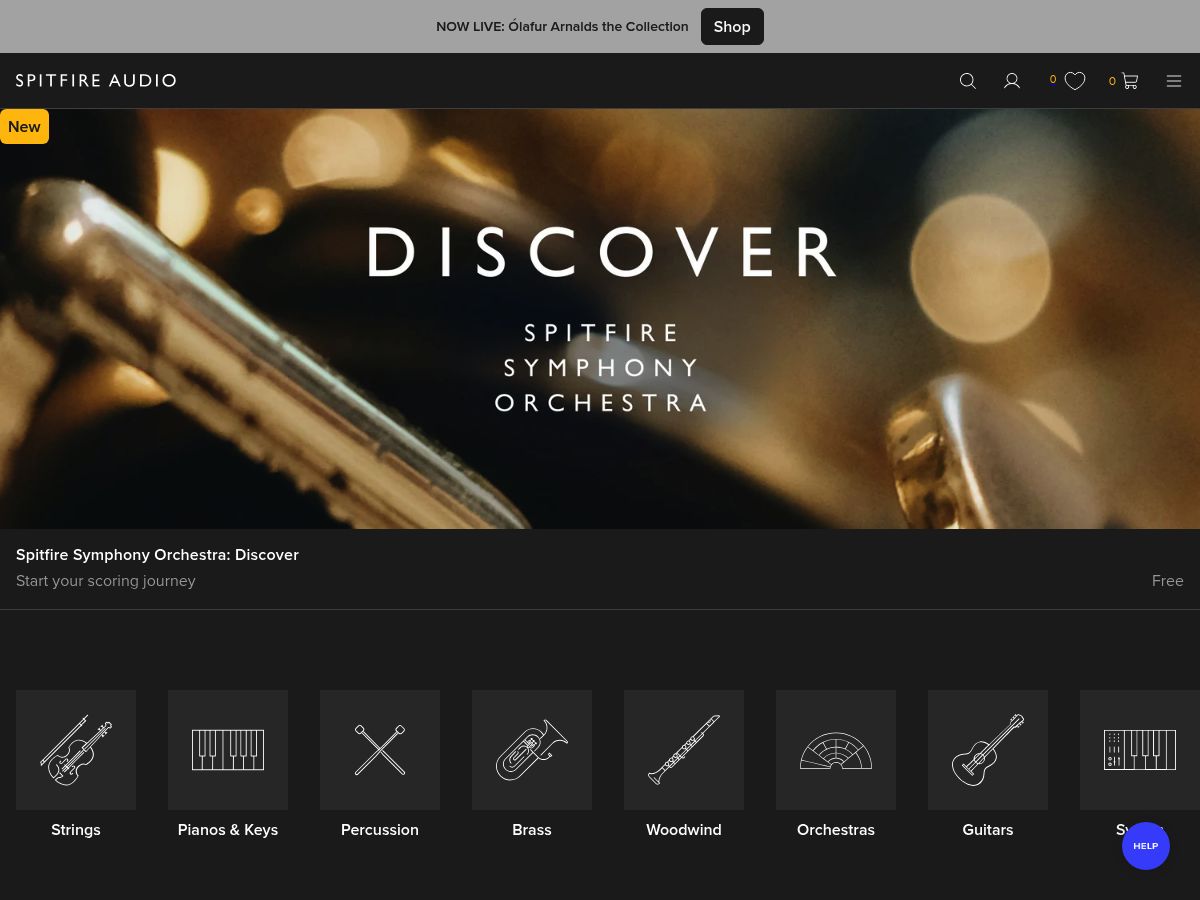Open the hamburger menu icon
Screen dimensions: 1200x900
1174,81
